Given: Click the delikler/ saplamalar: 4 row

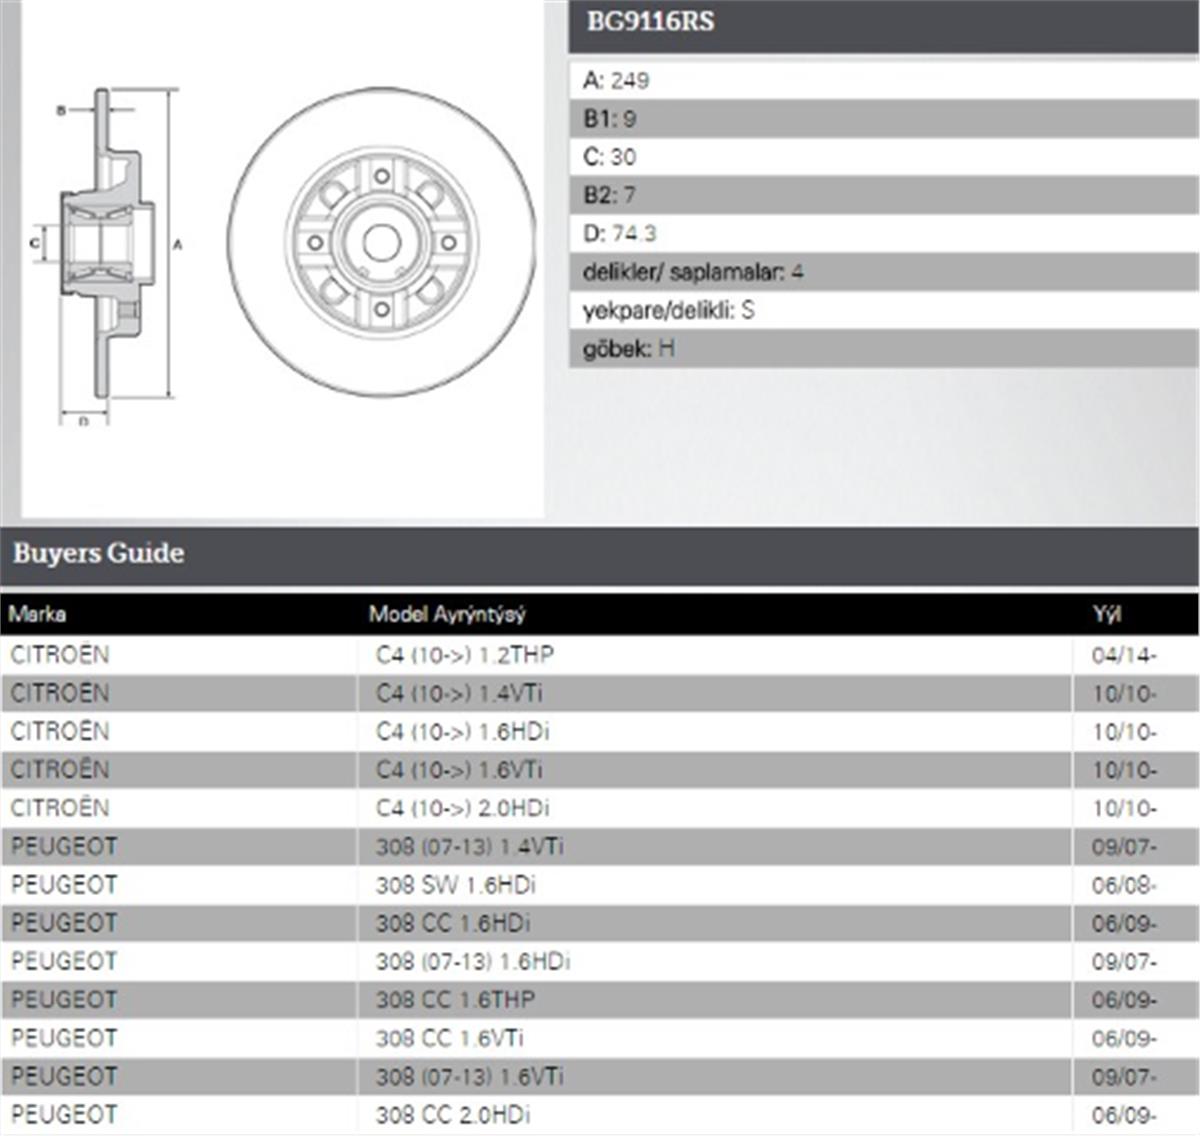Looking at the screenshot, I should coord(884,271).
